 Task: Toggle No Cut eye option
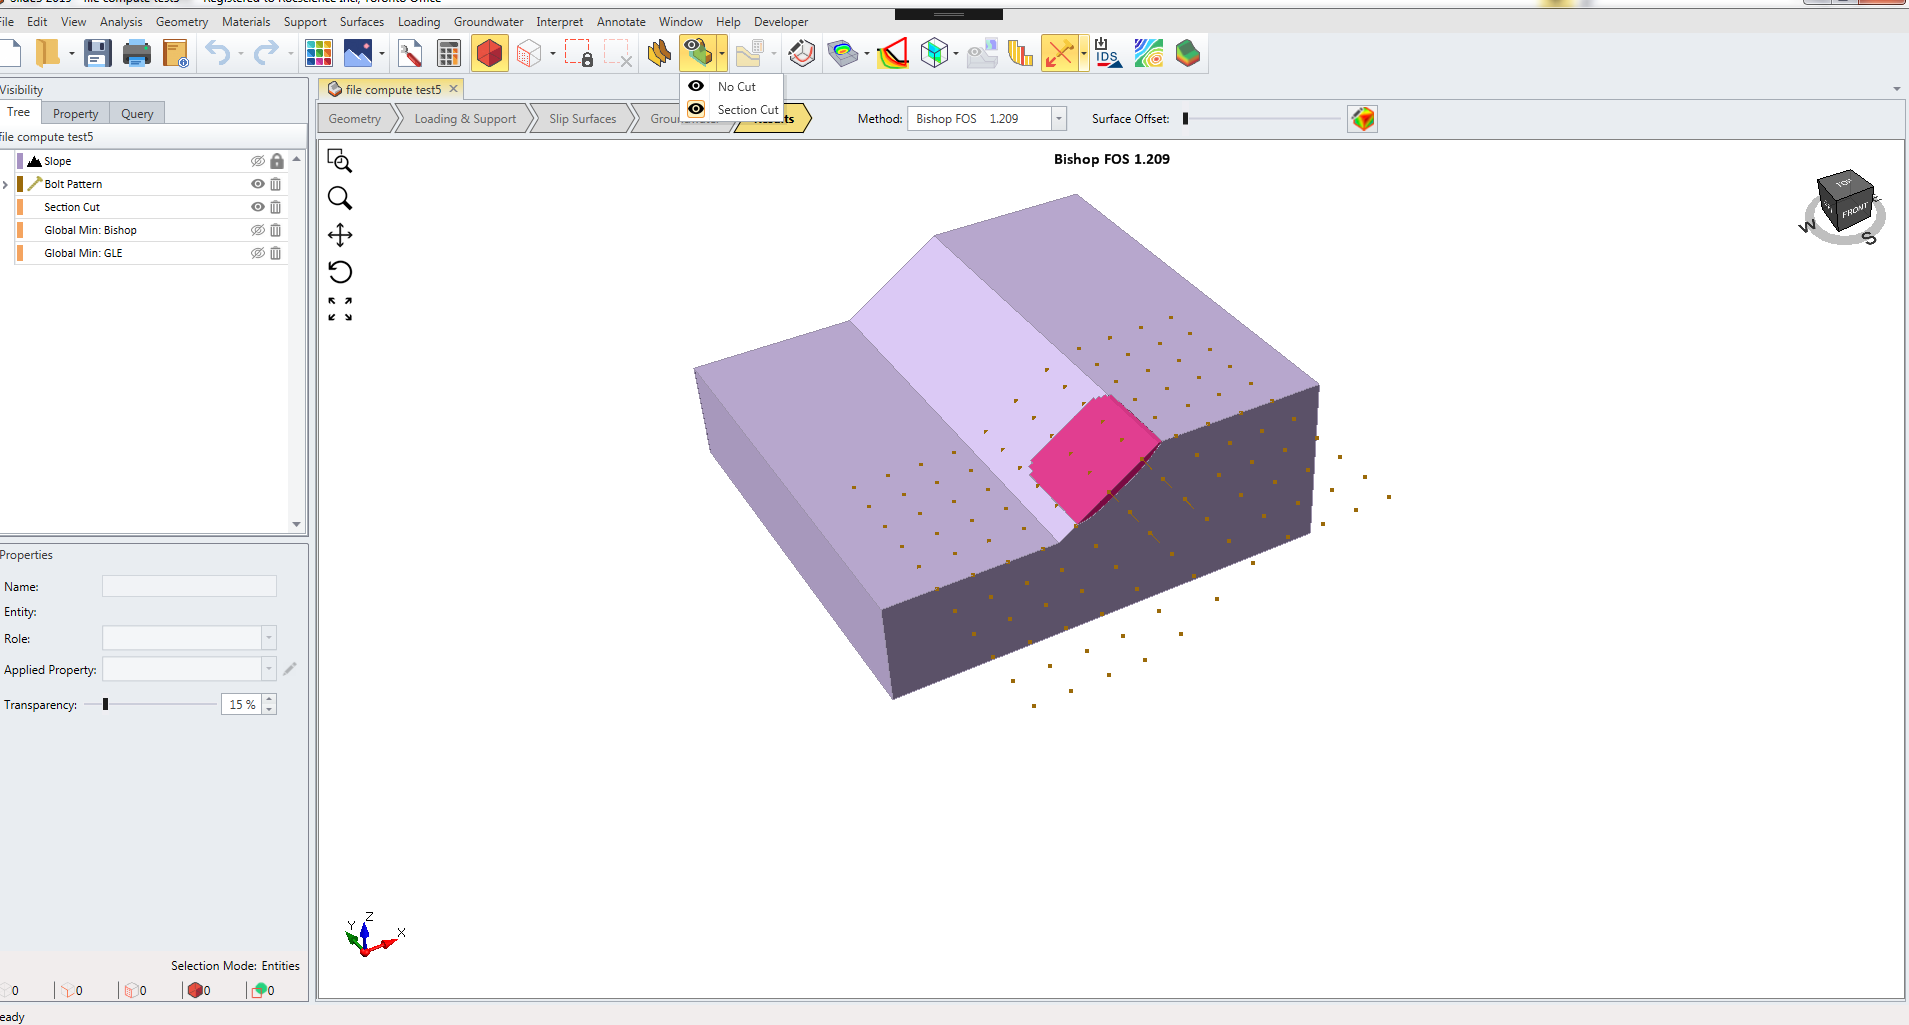696,86
